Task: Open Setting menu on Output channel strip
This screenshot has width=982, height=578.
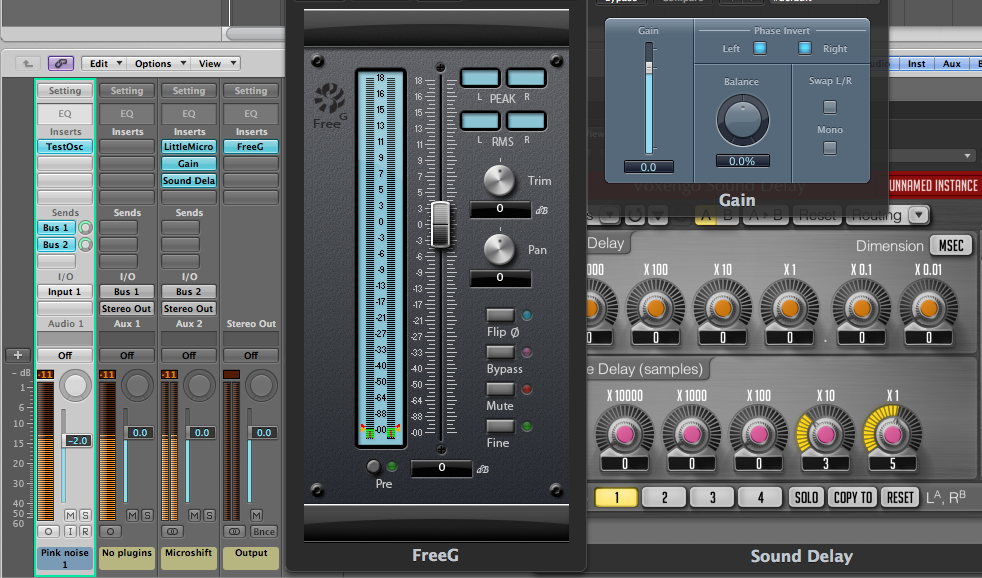Action: [x=251, y=91]
